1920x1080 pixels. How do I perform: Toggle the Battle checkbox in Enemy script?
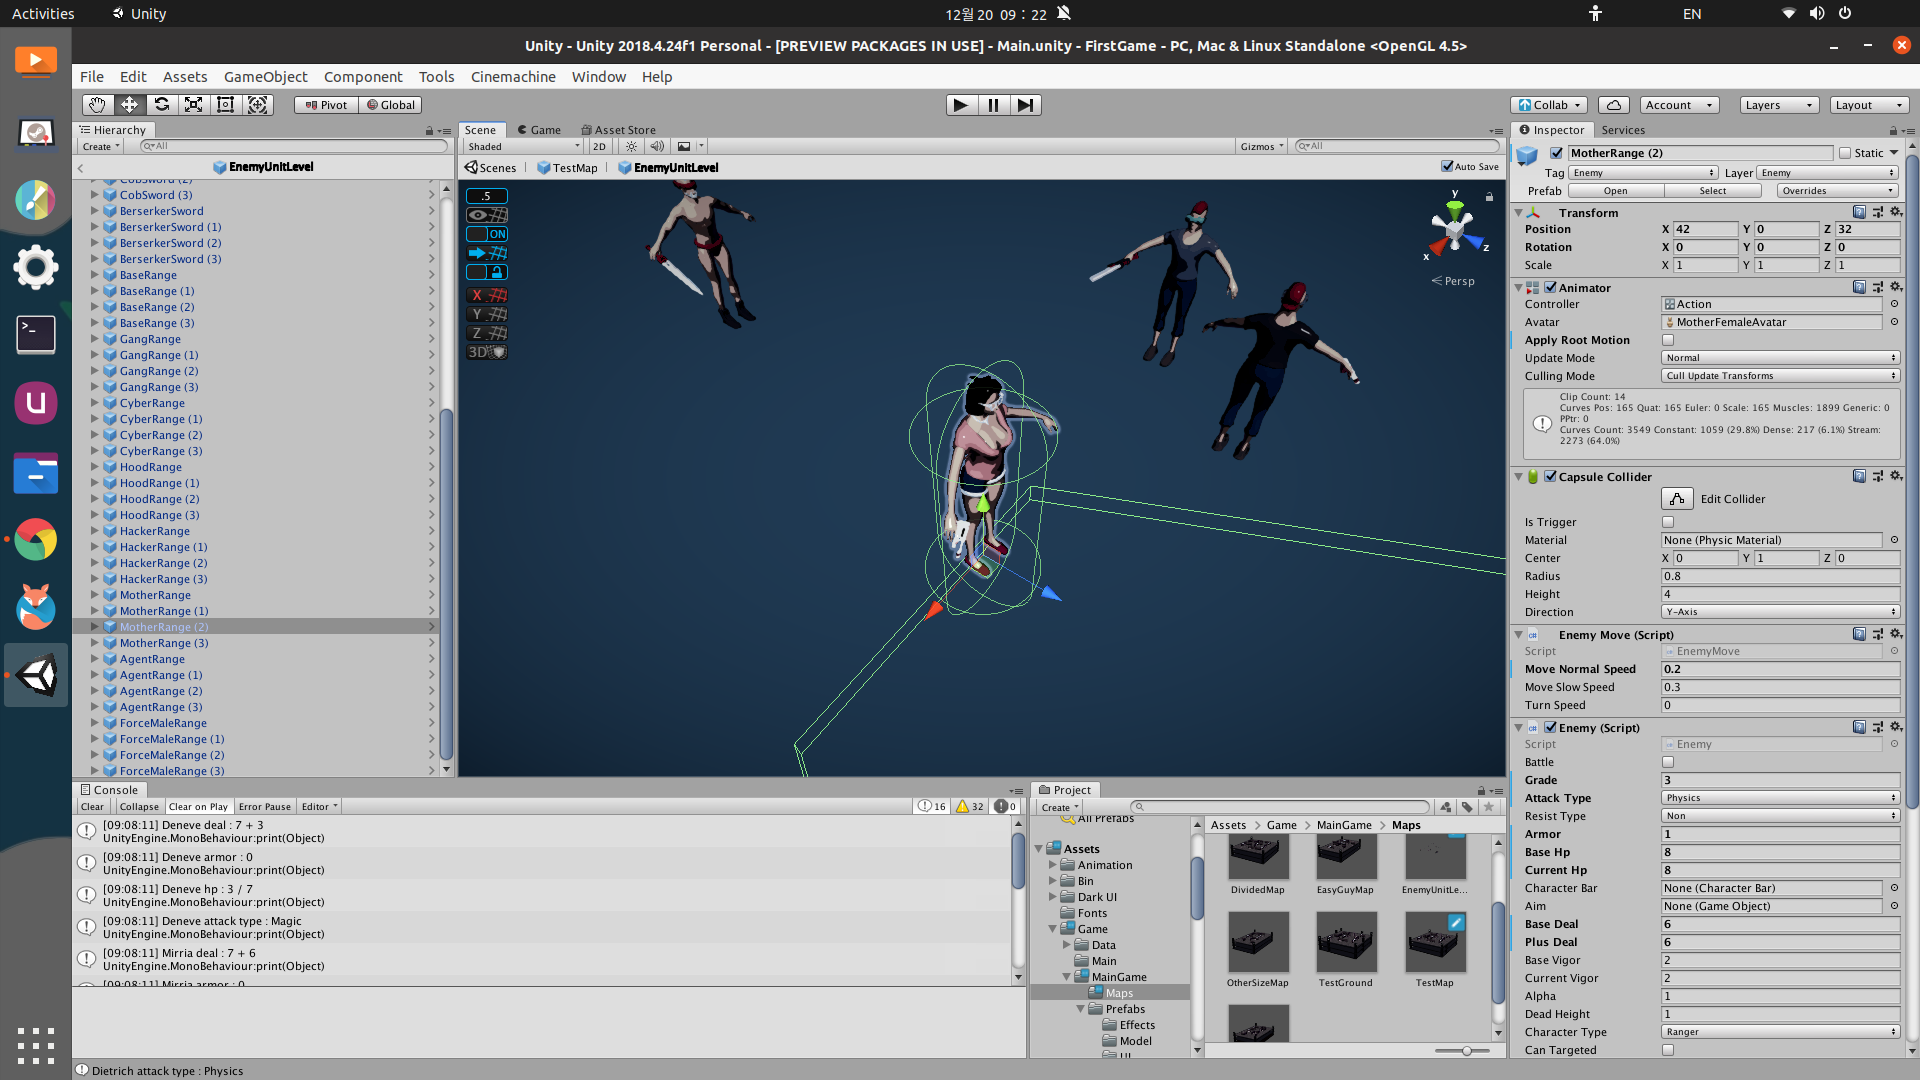1668,762
